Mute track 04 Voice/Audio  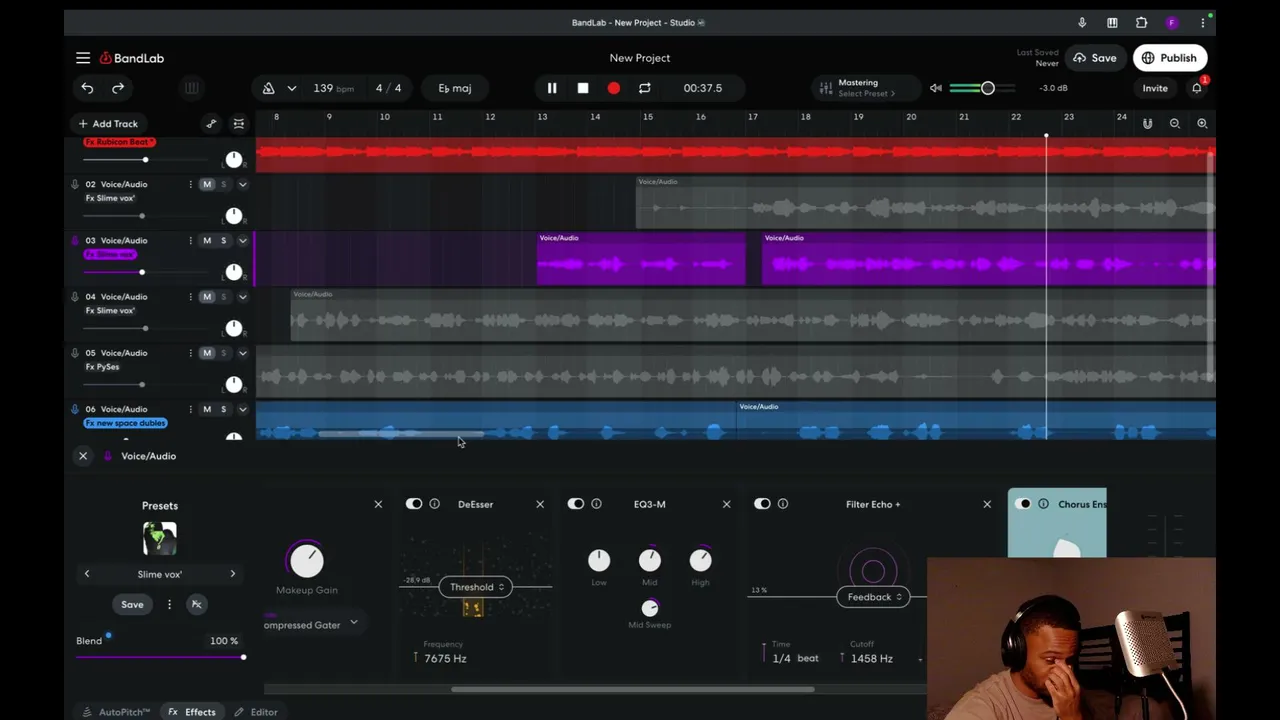point(207,297)
